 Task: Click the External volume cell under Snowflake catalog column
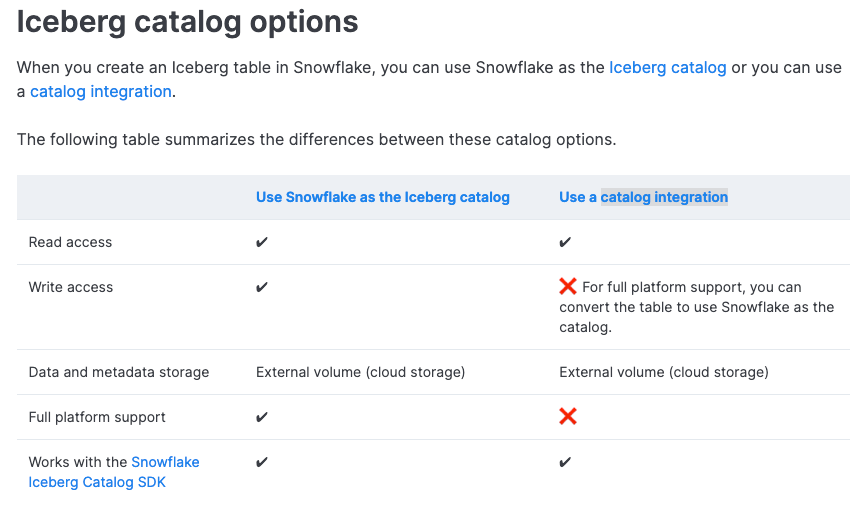point(360,372)
